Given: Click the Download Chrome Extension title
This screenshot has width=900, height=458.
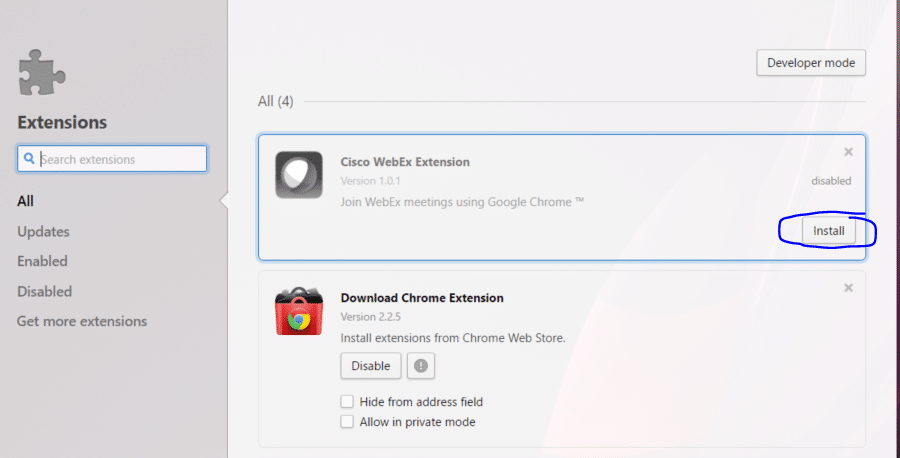Looking at the screenshot, I should 422,298.
